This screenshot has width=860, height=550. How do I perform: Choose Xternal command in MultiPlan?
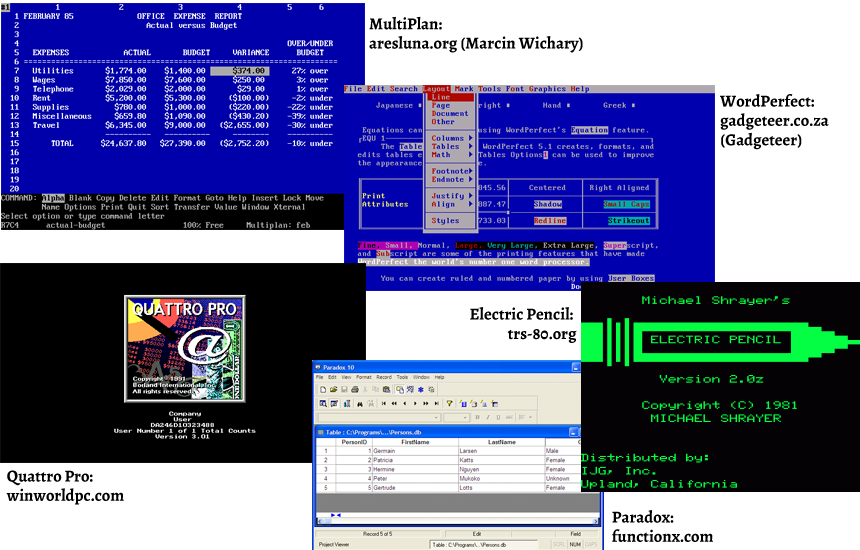click(x=289, y=207)
